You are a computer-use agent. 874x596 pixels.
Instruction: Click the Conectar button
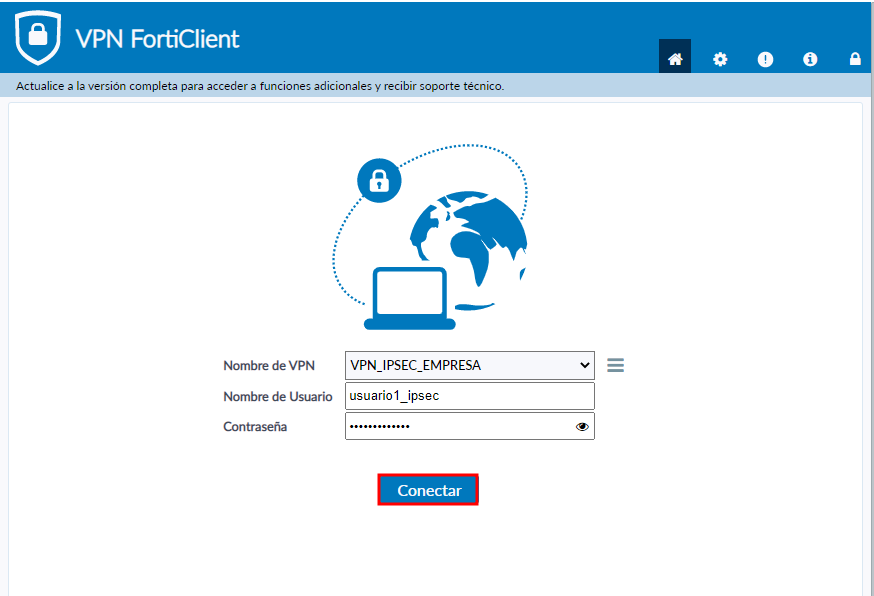pos(428,490)
